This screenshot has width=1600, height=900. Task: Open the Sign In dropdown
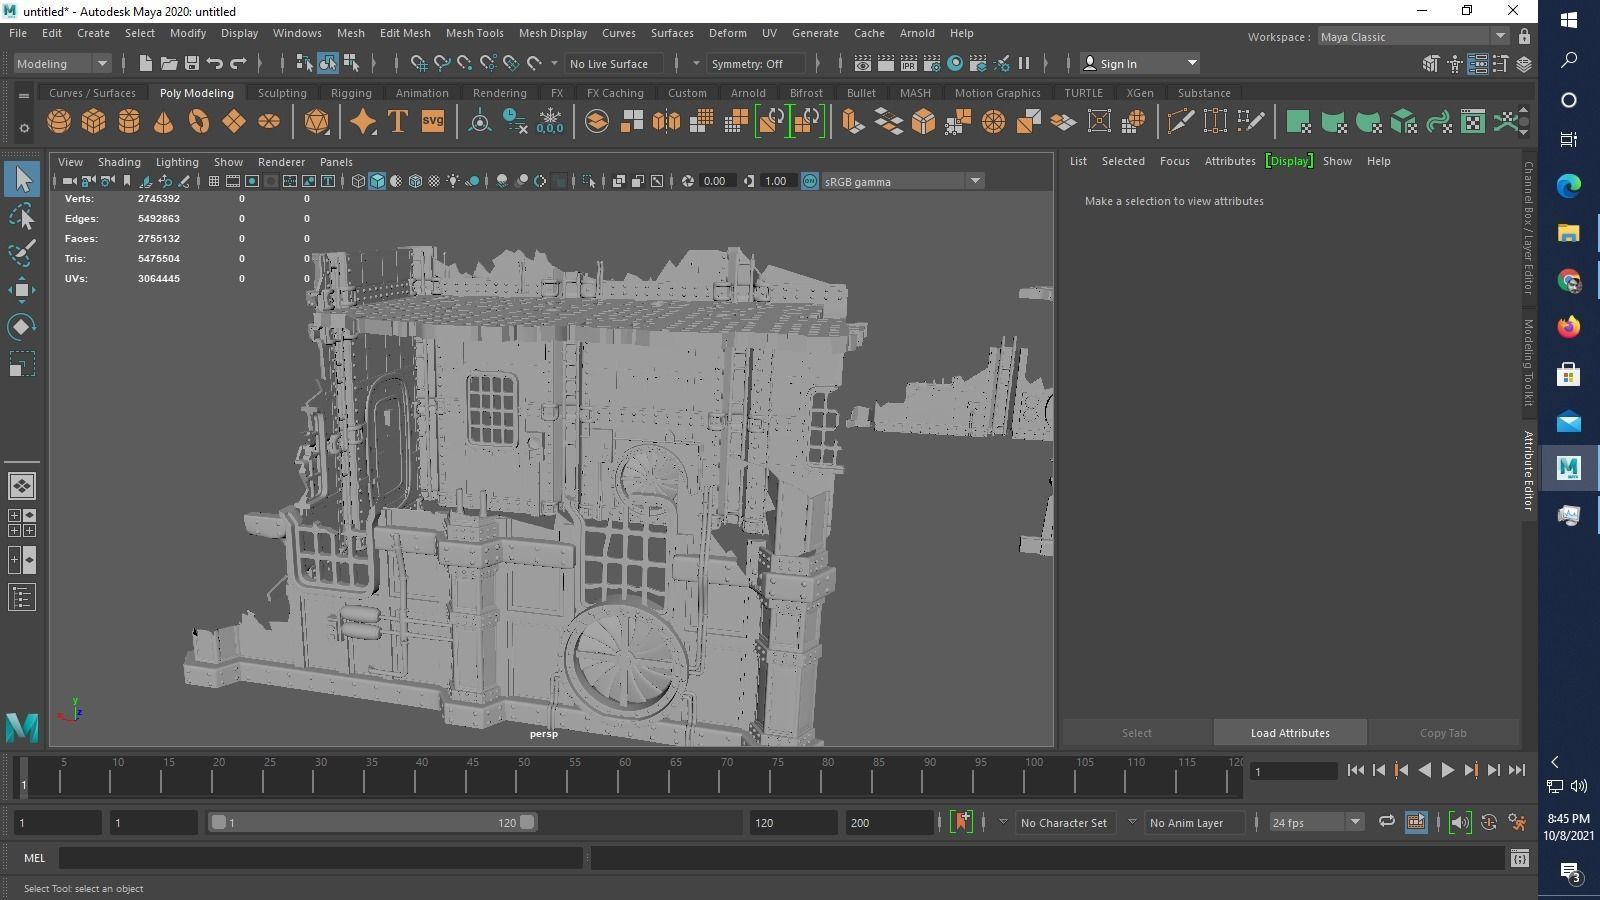click(1140, 63)
